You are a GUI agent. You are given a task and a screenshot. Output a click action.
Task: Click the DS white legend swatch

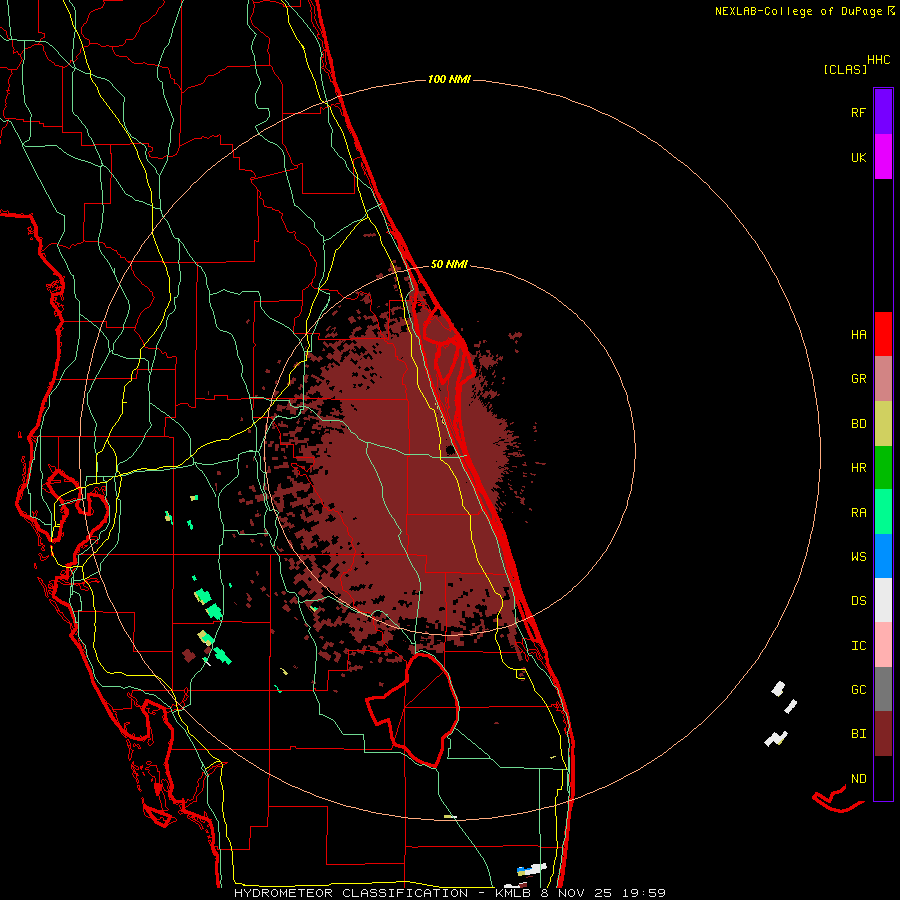(883, 600)
